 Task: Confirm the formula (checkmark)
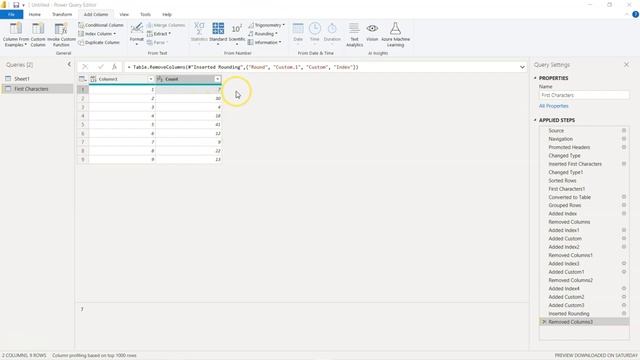100,67
